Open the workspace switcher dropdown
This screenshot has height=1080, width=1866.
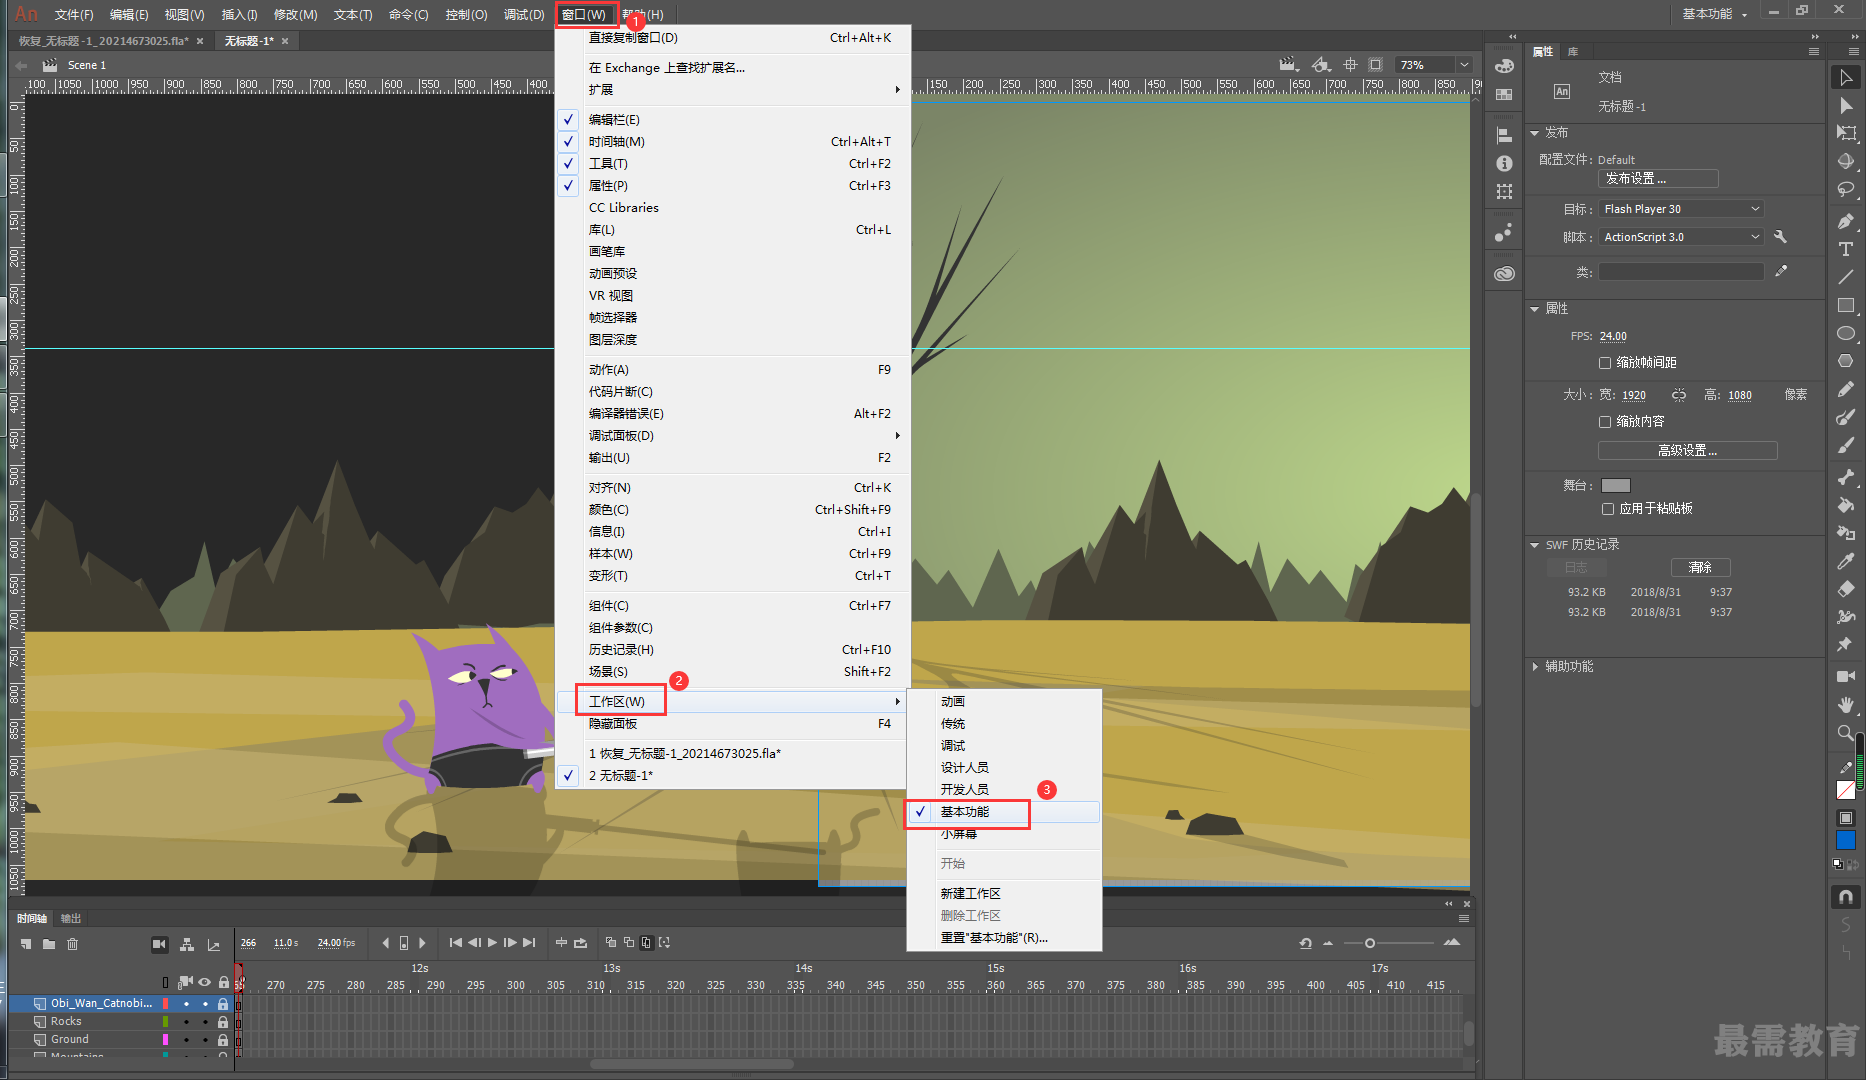pyautogui.click(x=1714, y=14)
